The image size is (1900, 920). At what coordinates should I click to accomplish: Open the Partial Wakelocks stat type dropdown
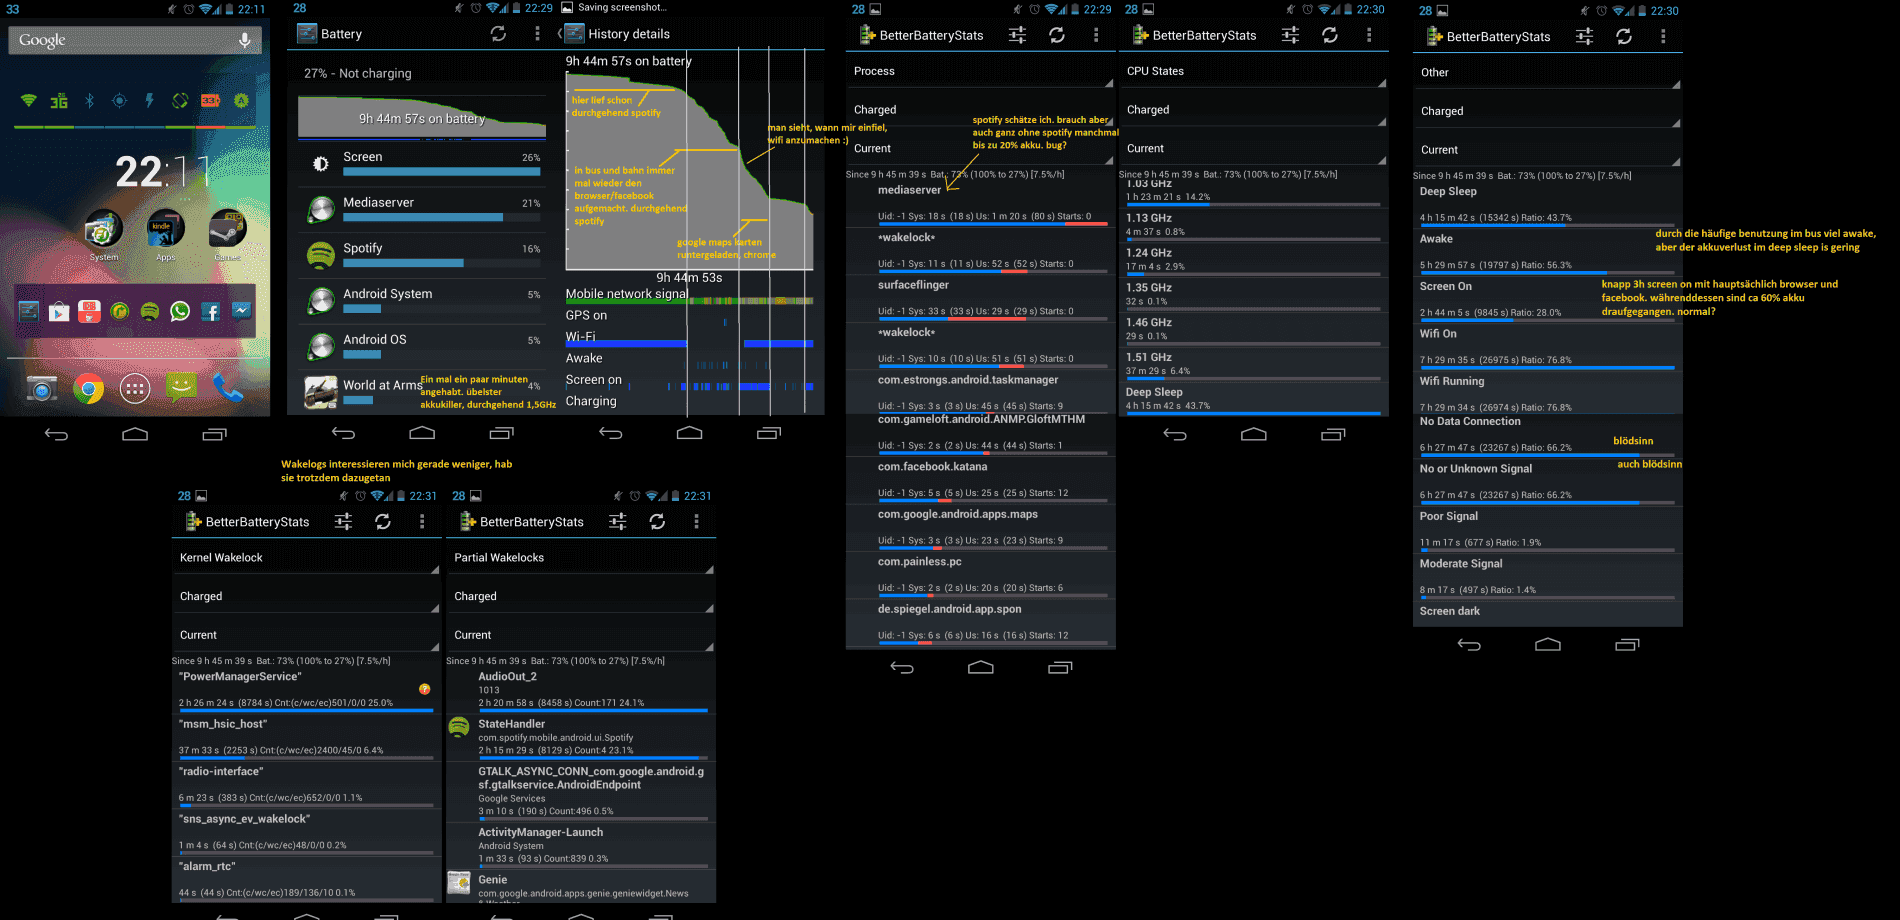tap(581, 557)
